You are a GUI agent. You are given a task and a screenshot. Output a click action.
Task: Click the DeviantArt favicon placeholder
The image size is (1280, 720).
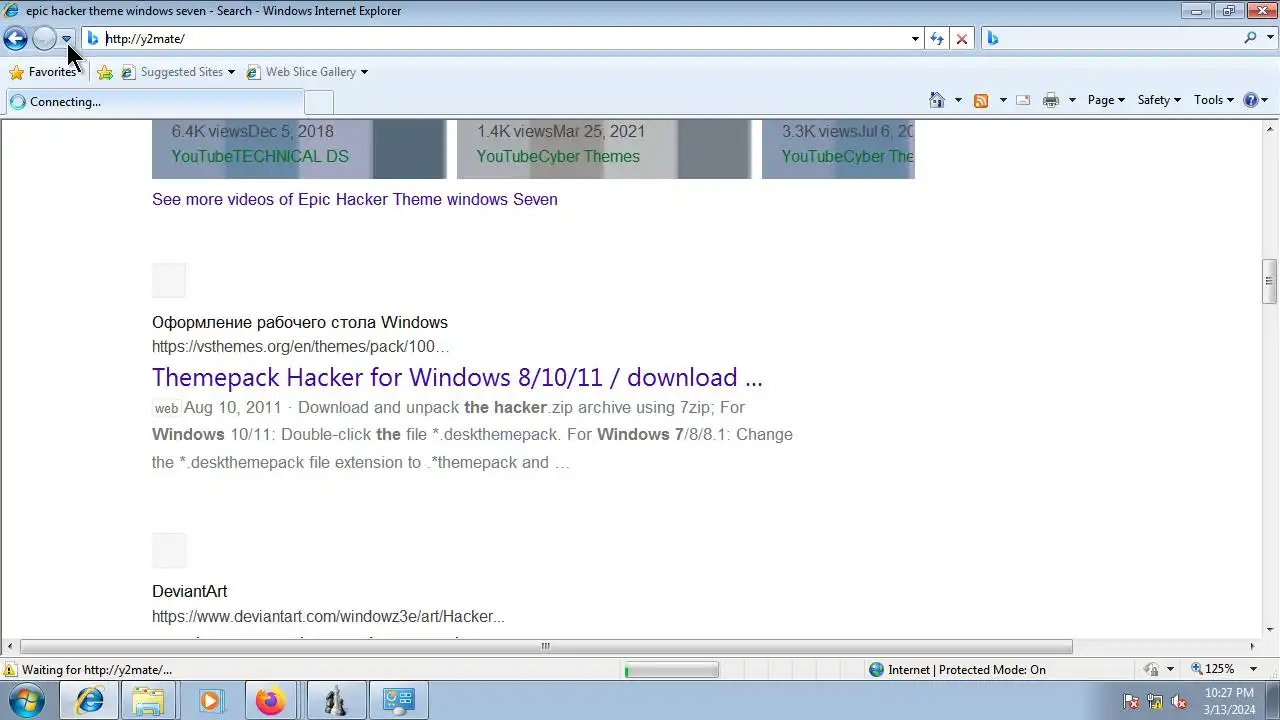[x=169, y=550]
